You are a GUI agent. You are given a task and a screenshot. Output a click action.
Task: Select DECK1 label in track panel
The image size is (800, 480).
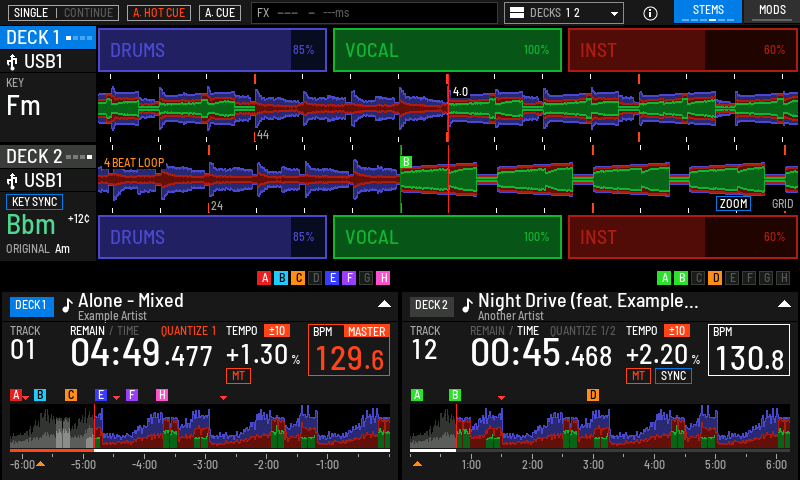click(x=31, y=305)
